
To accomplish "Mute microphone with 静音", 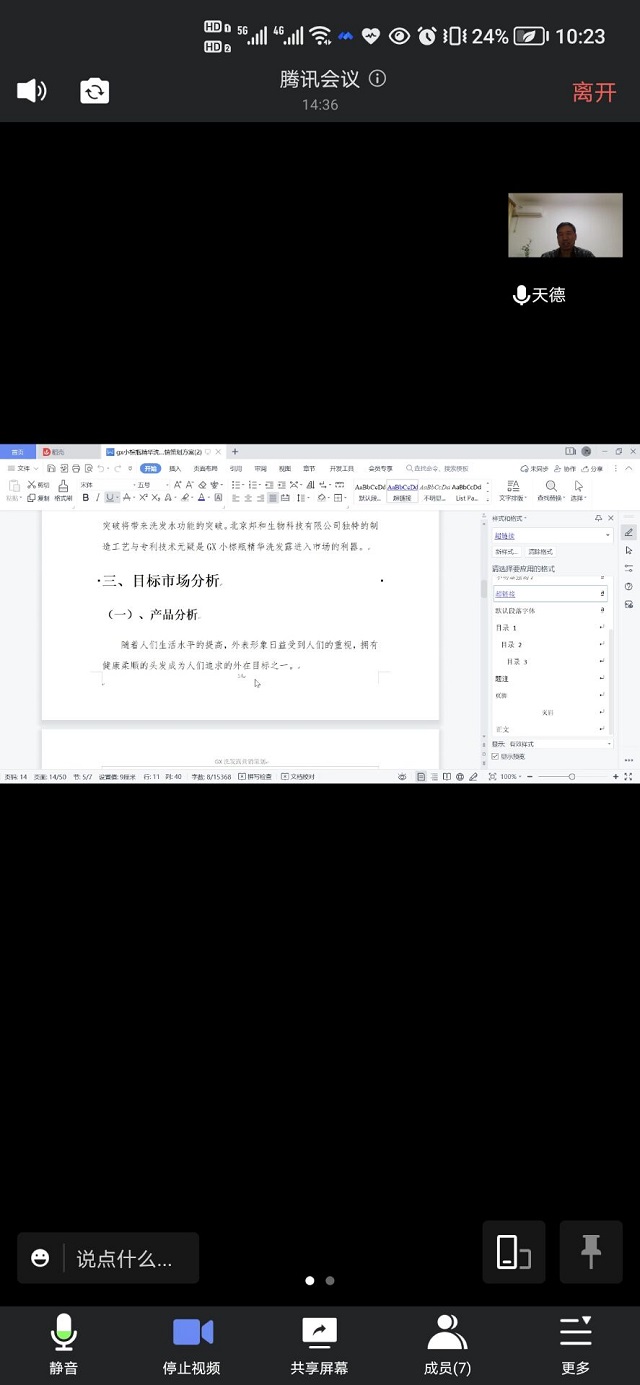I will tap(64, 1345).
